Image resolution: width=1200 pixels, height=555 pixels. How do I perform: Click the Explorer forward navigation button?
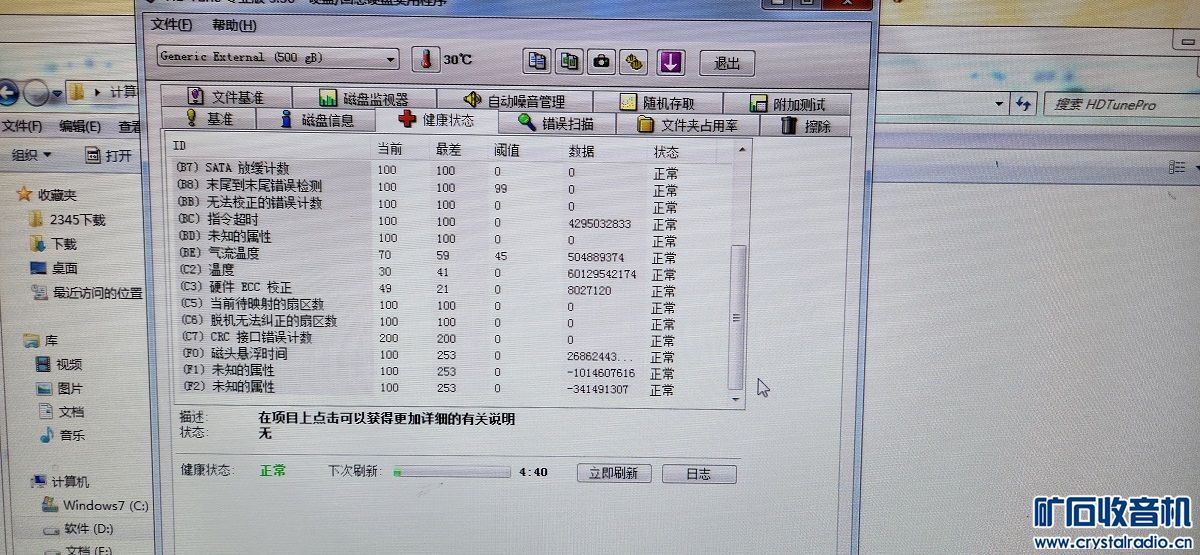pos(37,93)
